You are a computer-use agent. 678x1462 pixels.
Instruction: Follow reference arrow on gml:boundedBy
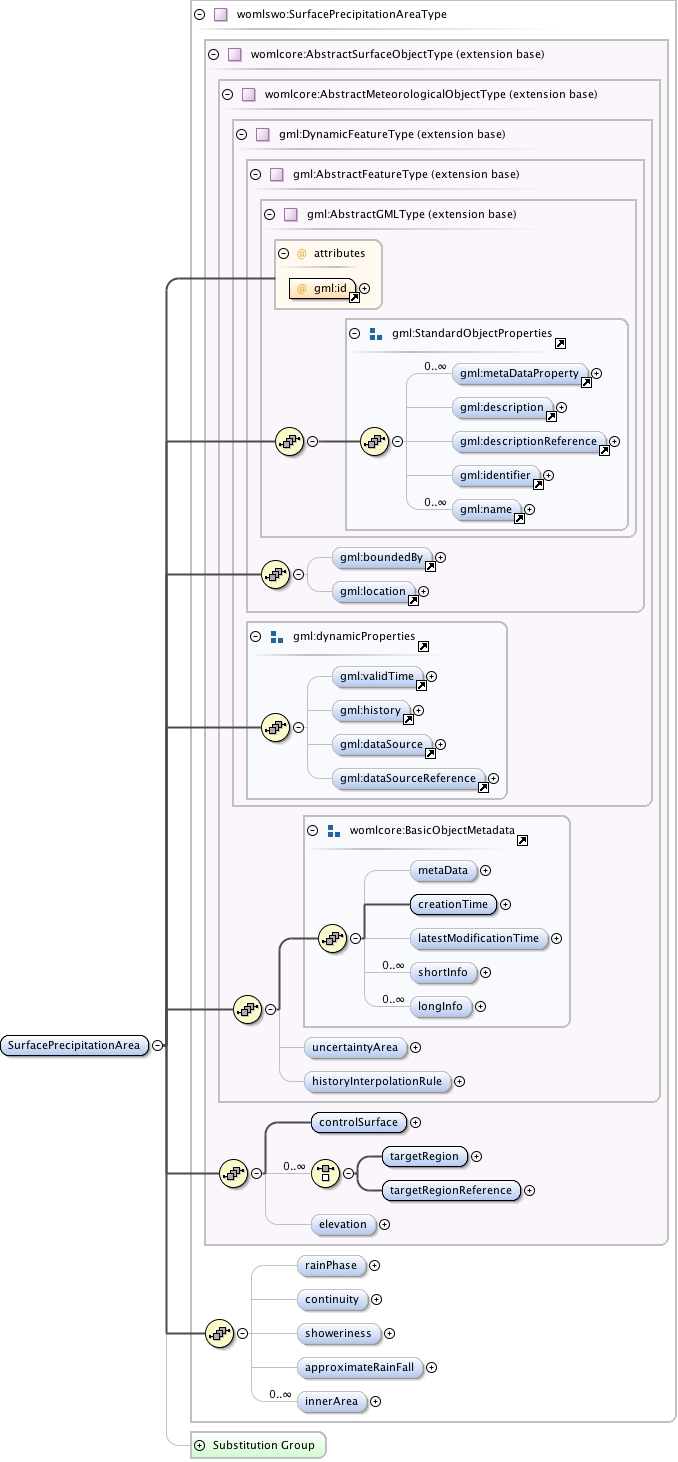(430, 566)
